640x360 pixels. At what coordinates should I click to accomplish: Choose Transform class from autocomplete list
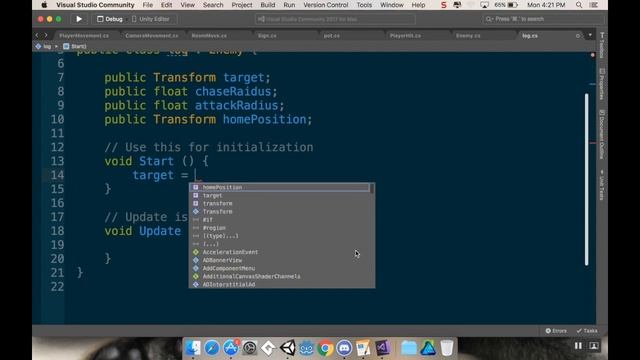point(279,211)
